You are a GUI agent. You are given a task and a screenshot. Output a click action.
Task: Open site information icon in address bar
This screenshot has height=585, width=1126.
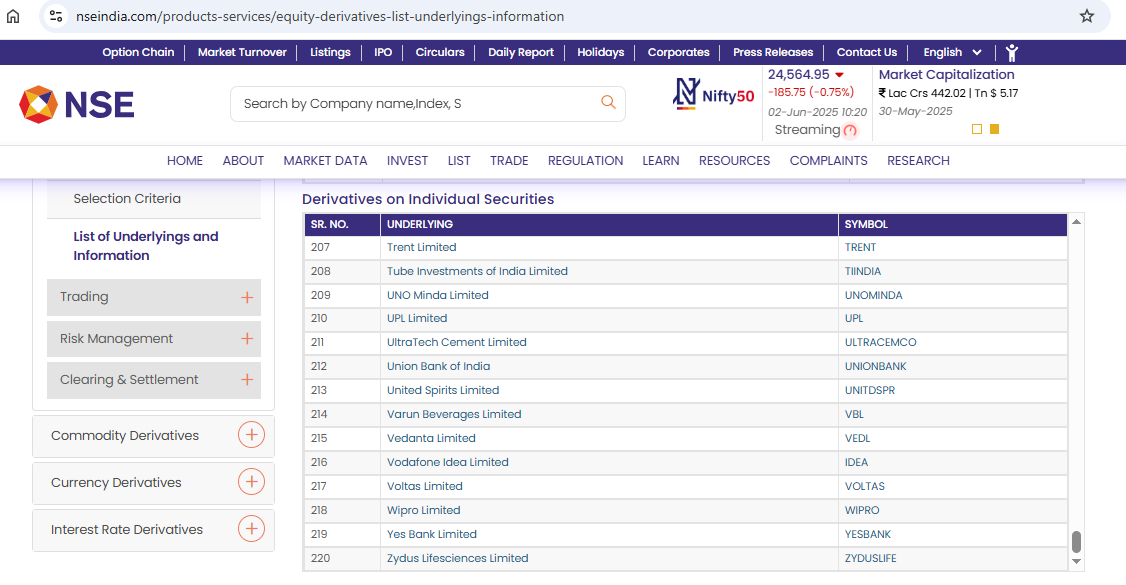[x=56, y=16]
